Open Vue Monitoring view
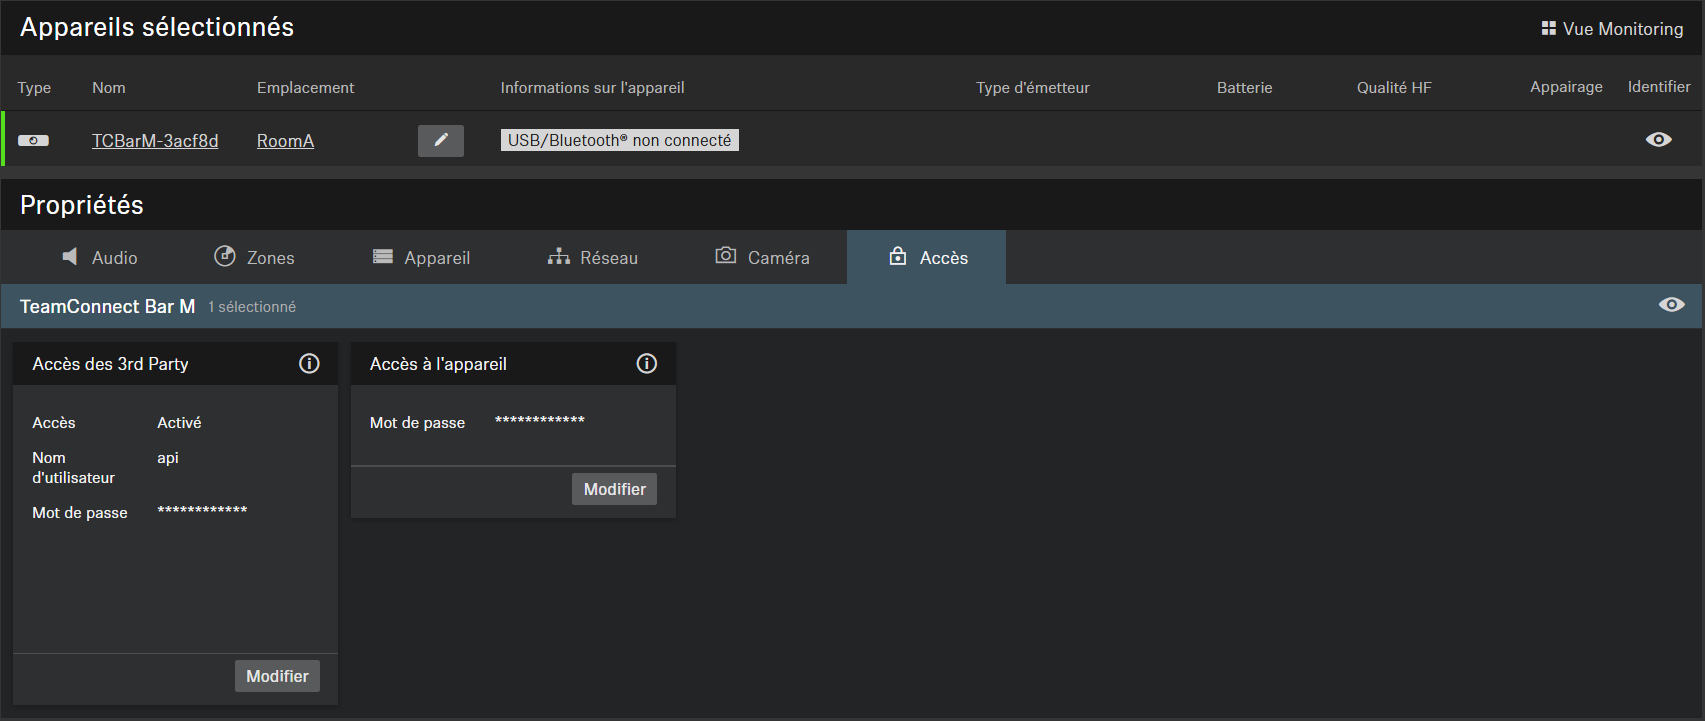 pyautogui.click(x=1612, y=29)
